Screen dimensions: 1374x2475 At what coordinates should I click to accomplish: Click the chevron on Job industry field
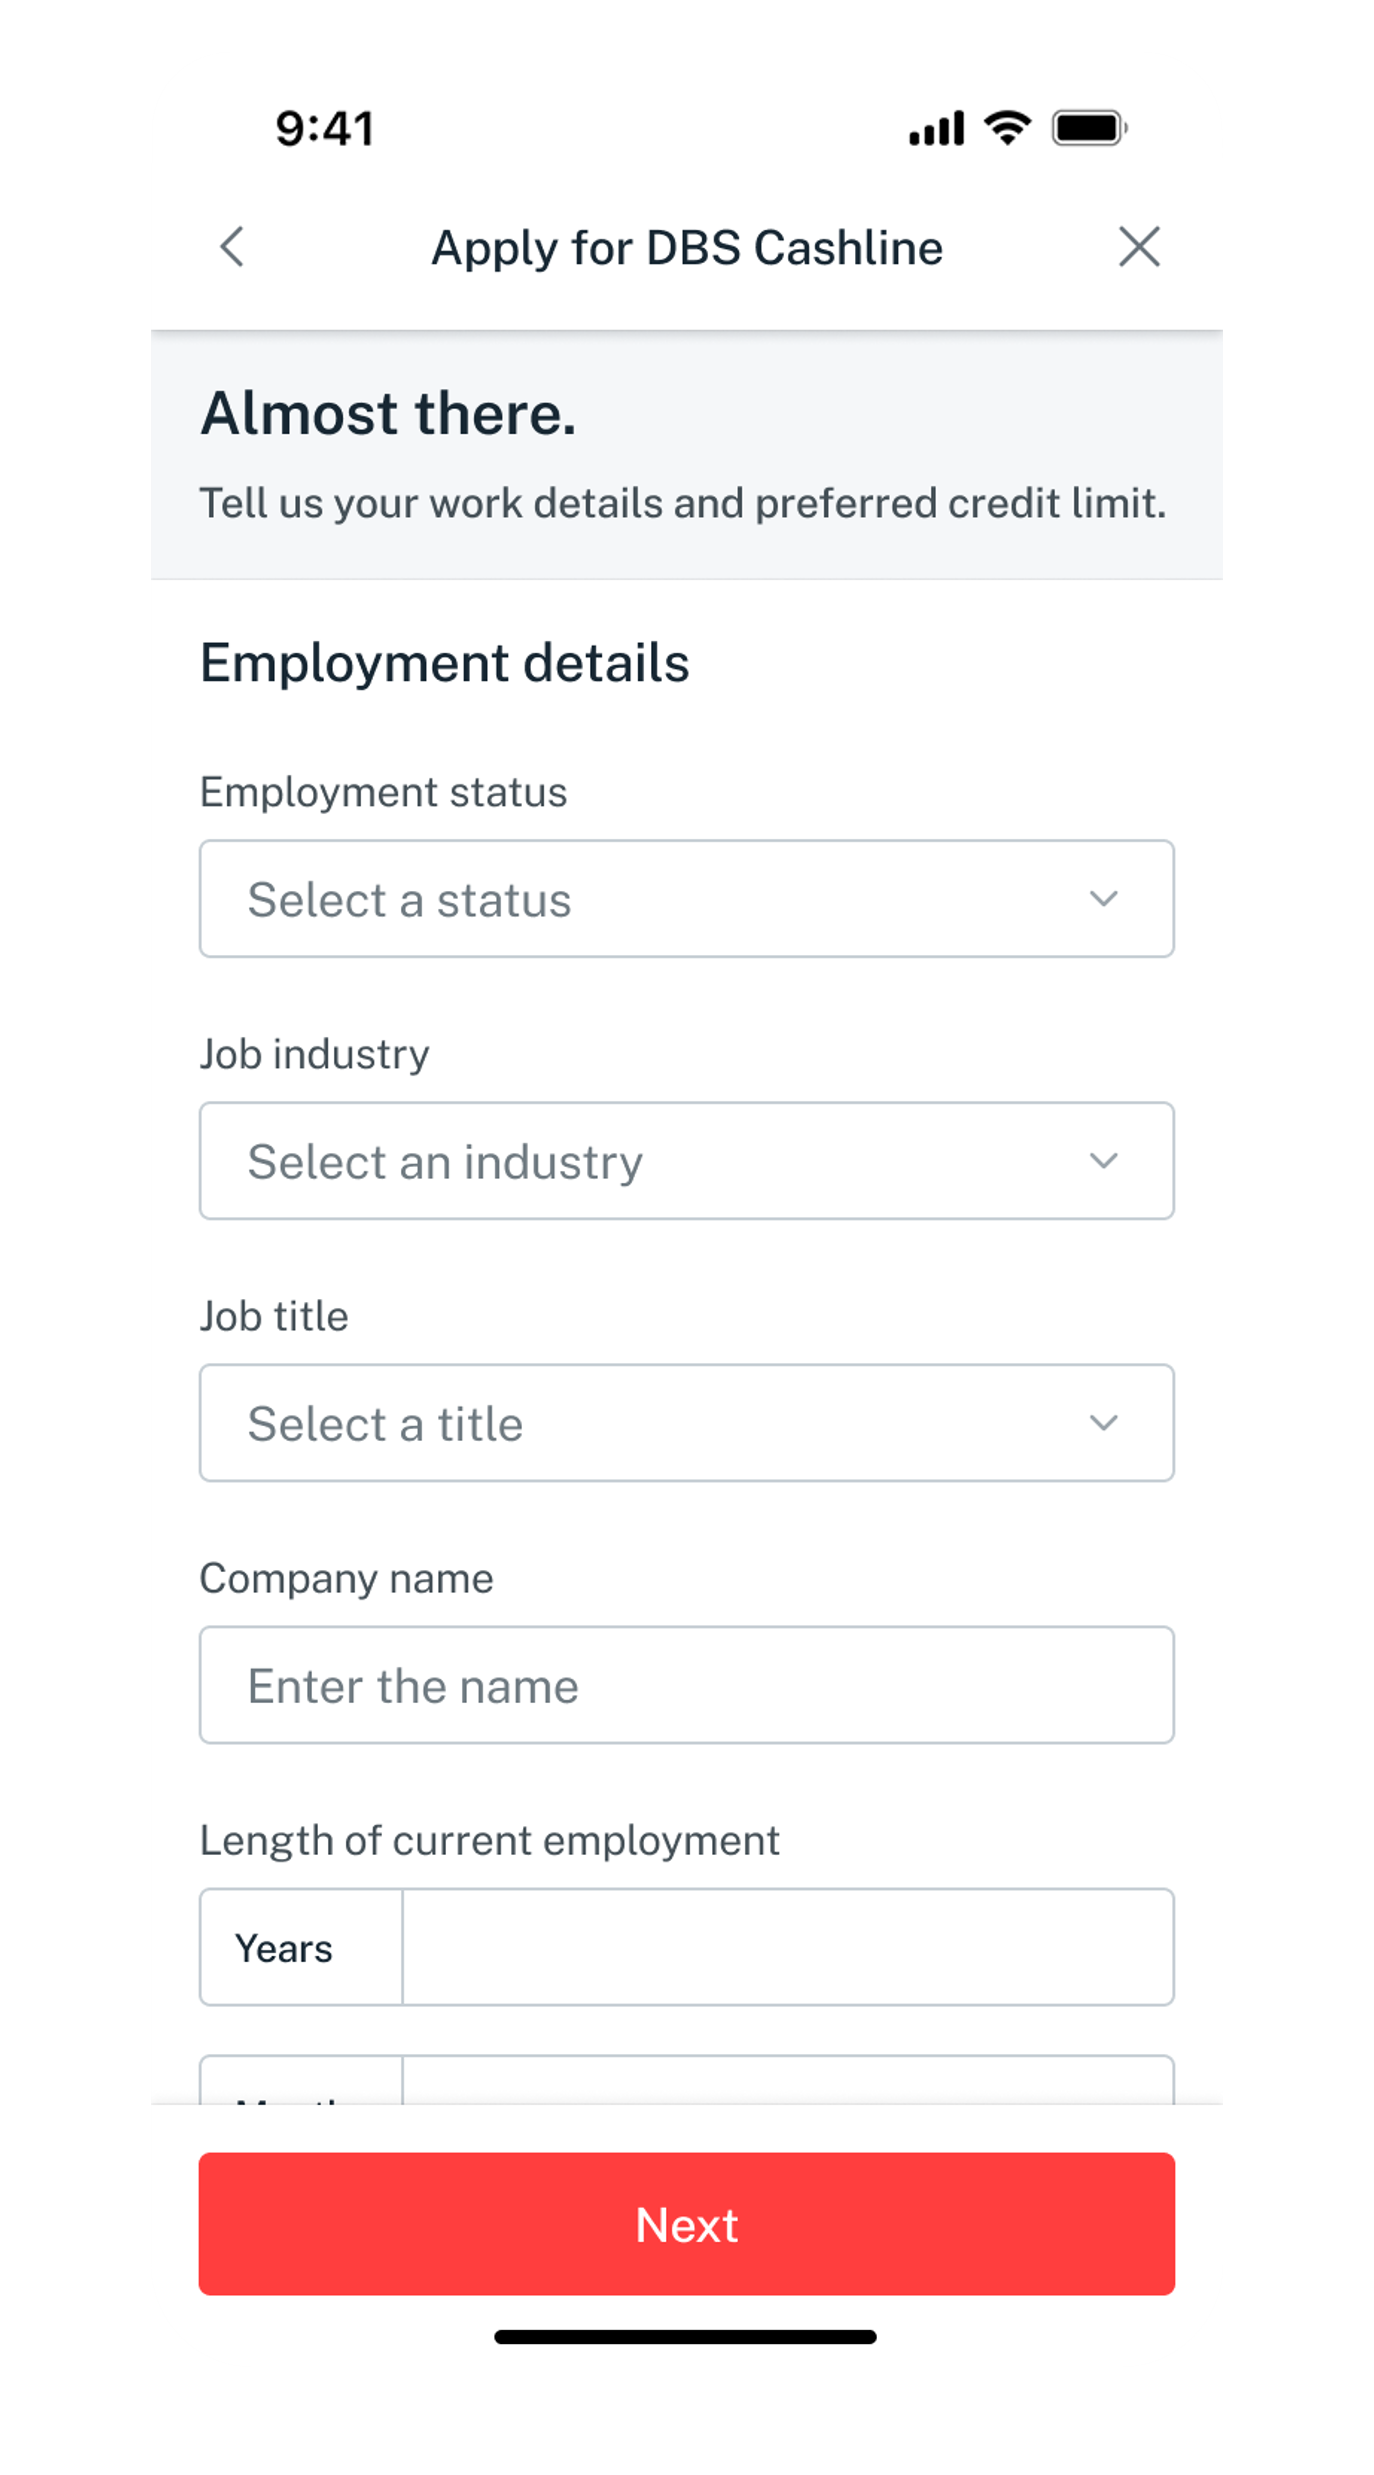tap(1103, 1161)
